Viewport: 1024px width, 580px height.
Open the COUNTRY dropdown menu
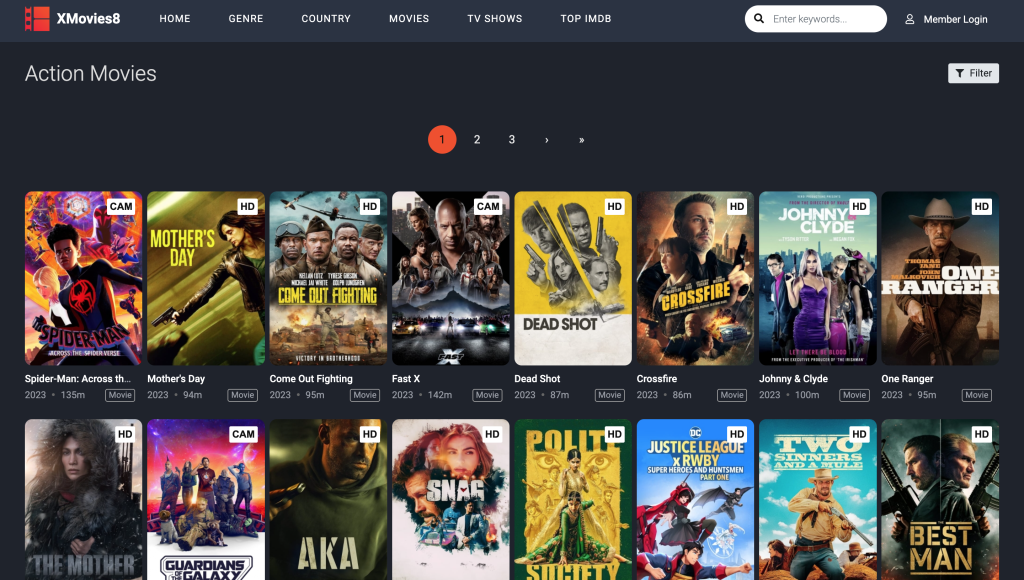tap(326, 18)
